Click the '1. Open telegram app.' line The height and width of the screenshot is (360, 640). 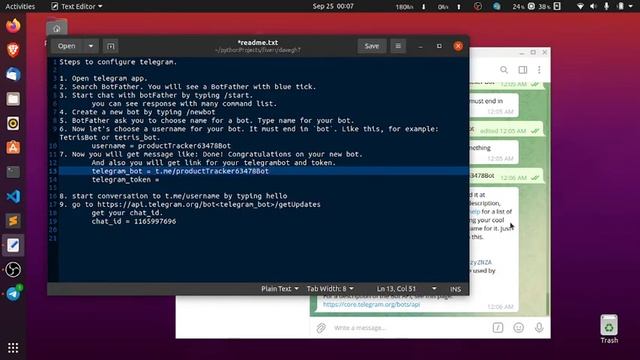click(x=103, y=78)
